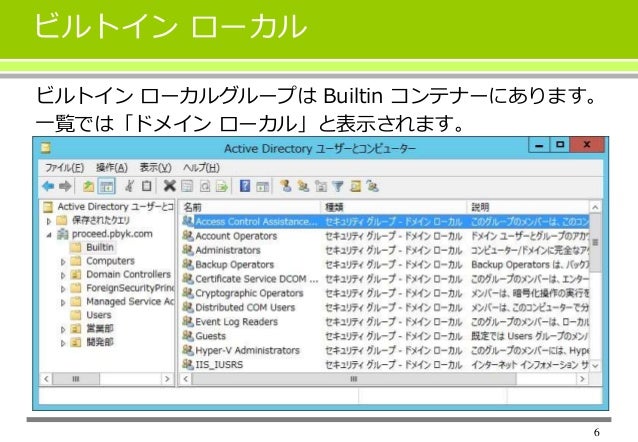Viewport: 638px width, 442px height.
Task: Open Properties via toolbar icon
Action: point(187,186)
